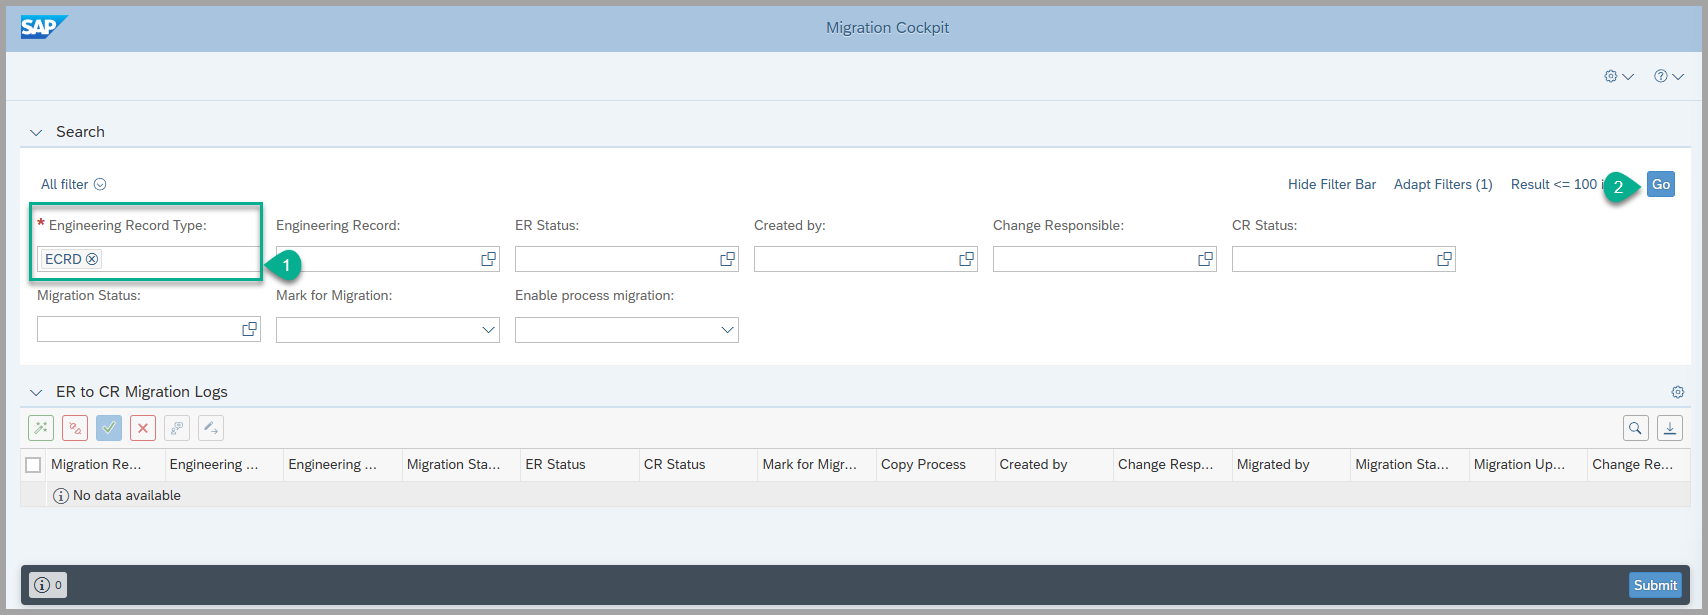Screen dimensions: 1708x615
Task: Click the Hide Filter Bar link
Action: [x=1331, y=184]
